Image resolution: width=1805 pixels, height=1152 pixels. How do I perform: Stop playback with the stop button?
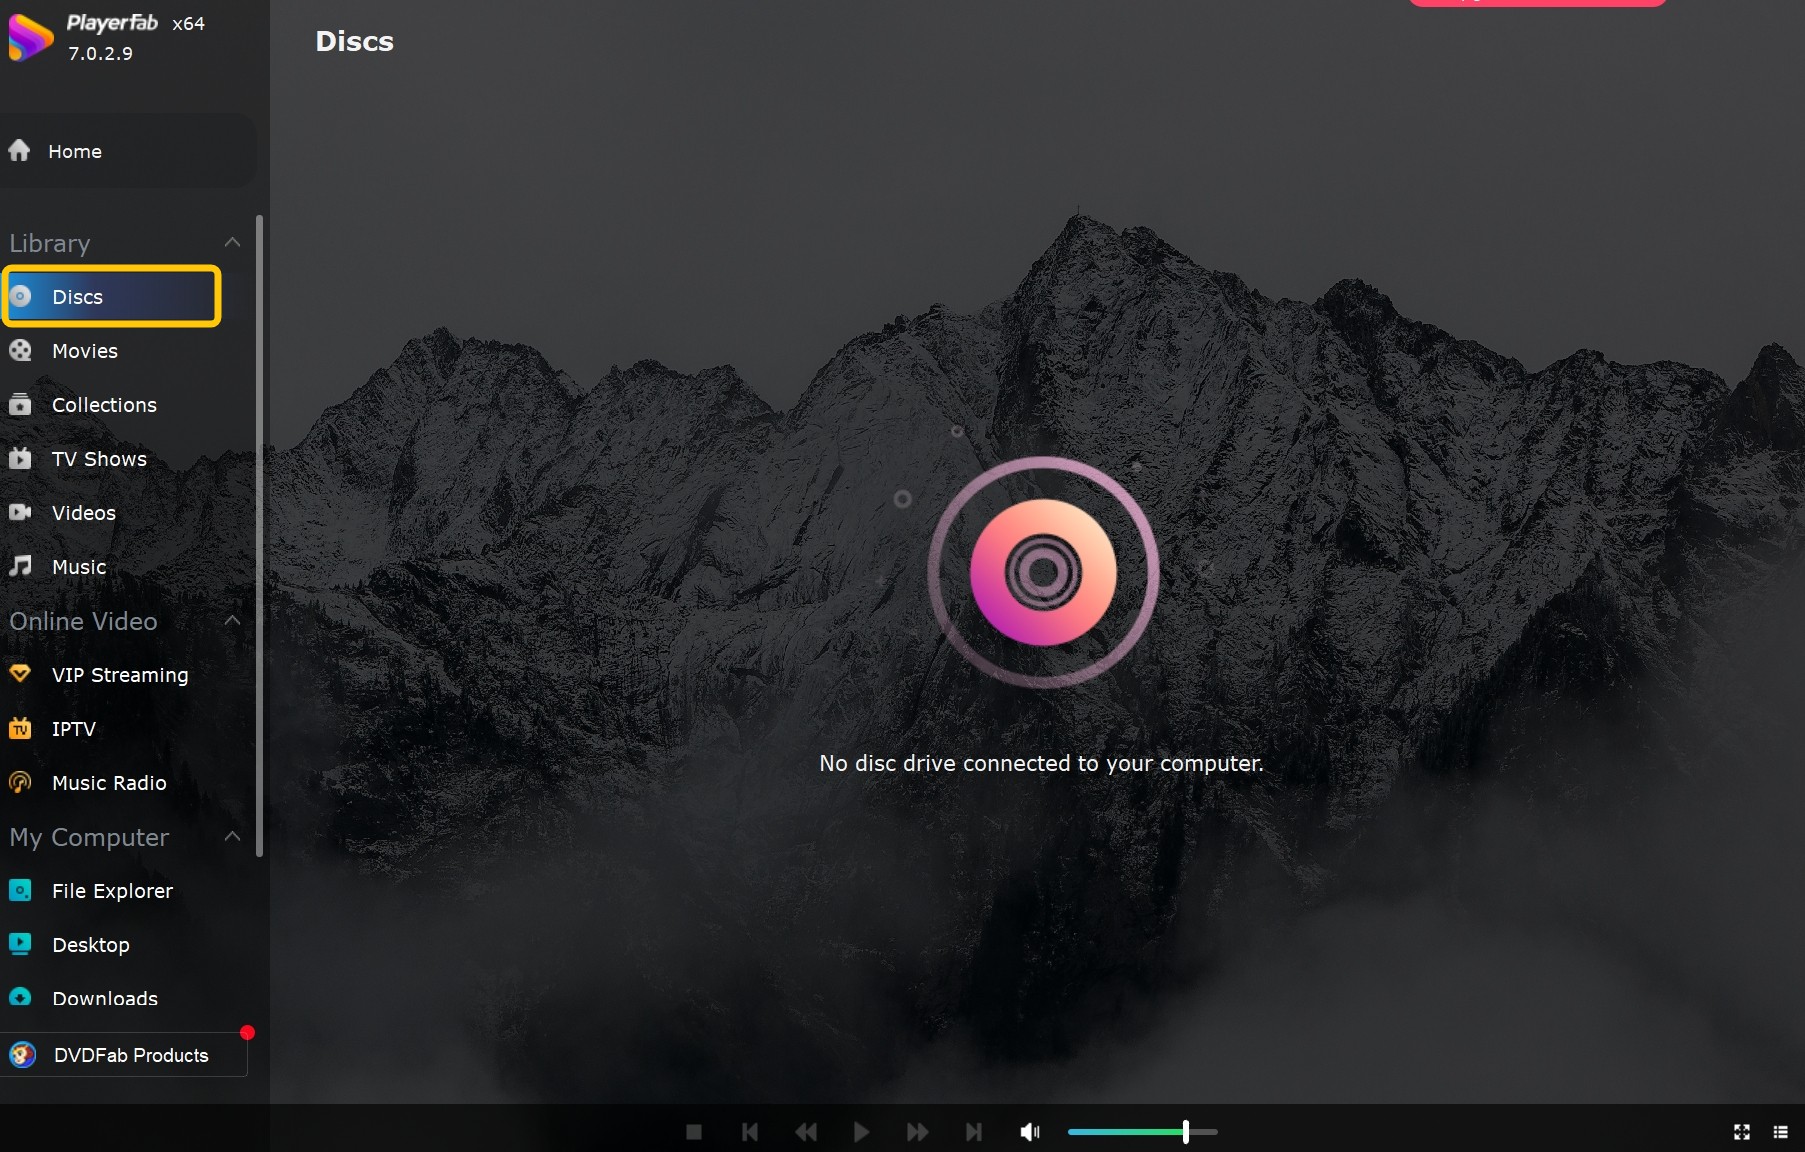694,1132
